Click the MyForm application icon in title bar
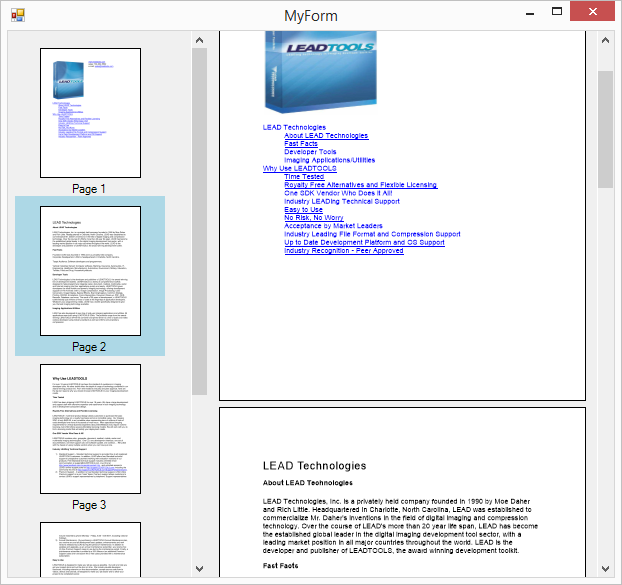The width and height of the screenshot is (622, 585). point(17,15)
